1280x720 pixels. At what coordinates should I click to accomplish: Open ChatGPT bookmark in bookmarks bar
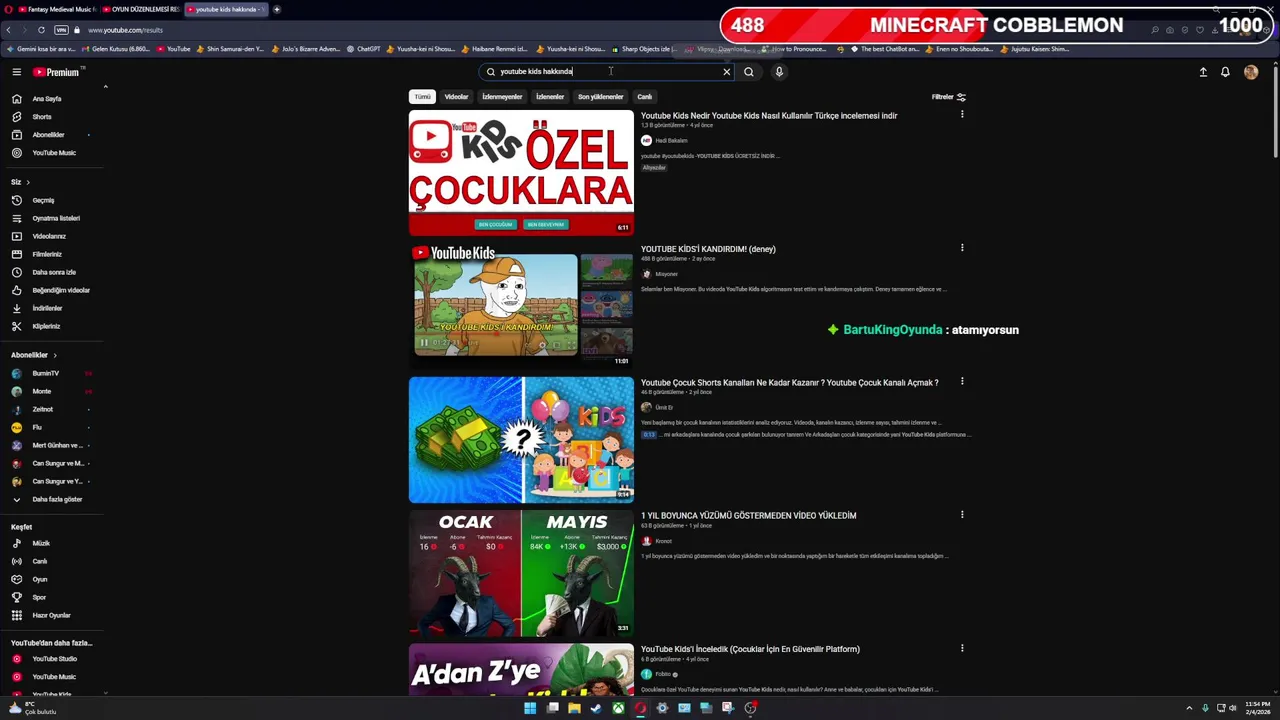click(363, 49)
